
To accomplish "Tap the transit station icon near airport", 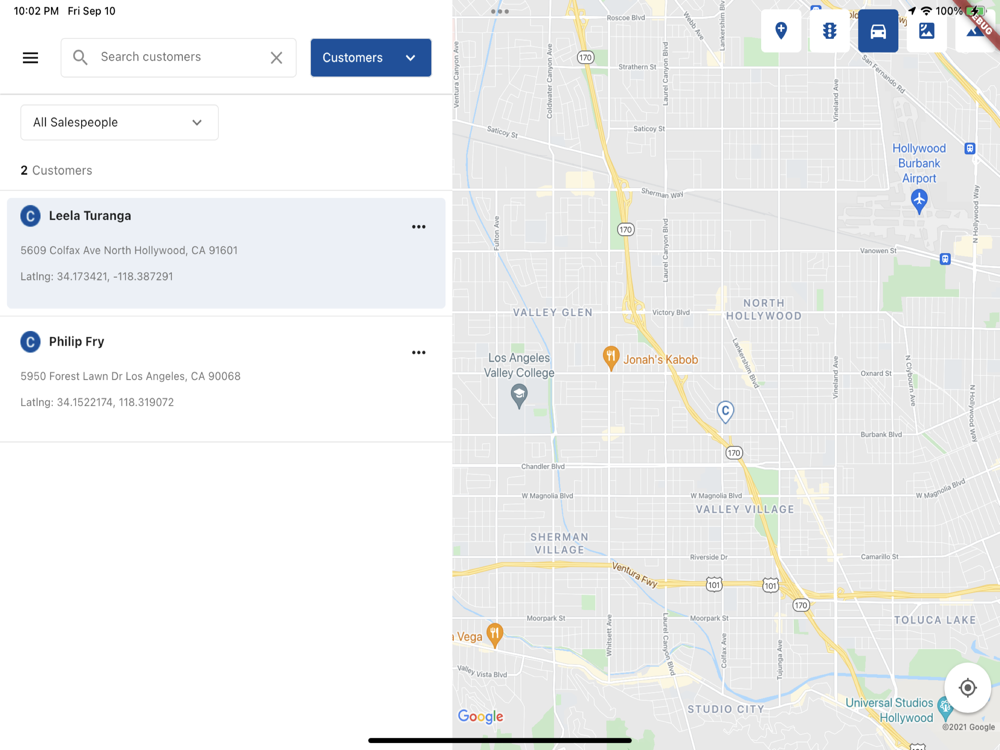I will click(x=969, y=149).
